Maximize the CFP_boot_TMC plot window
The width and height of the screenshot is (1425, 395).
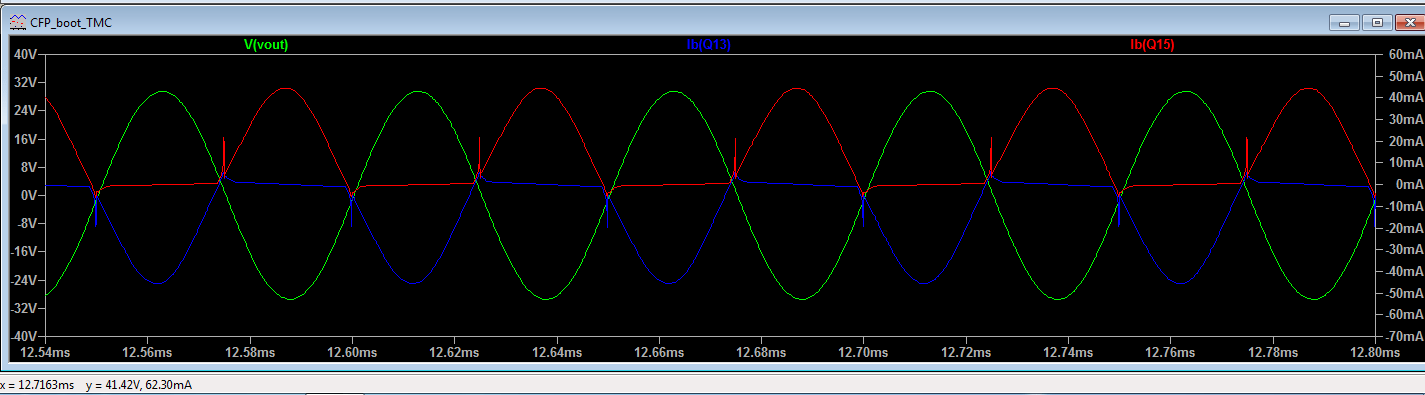(1376, 22)
